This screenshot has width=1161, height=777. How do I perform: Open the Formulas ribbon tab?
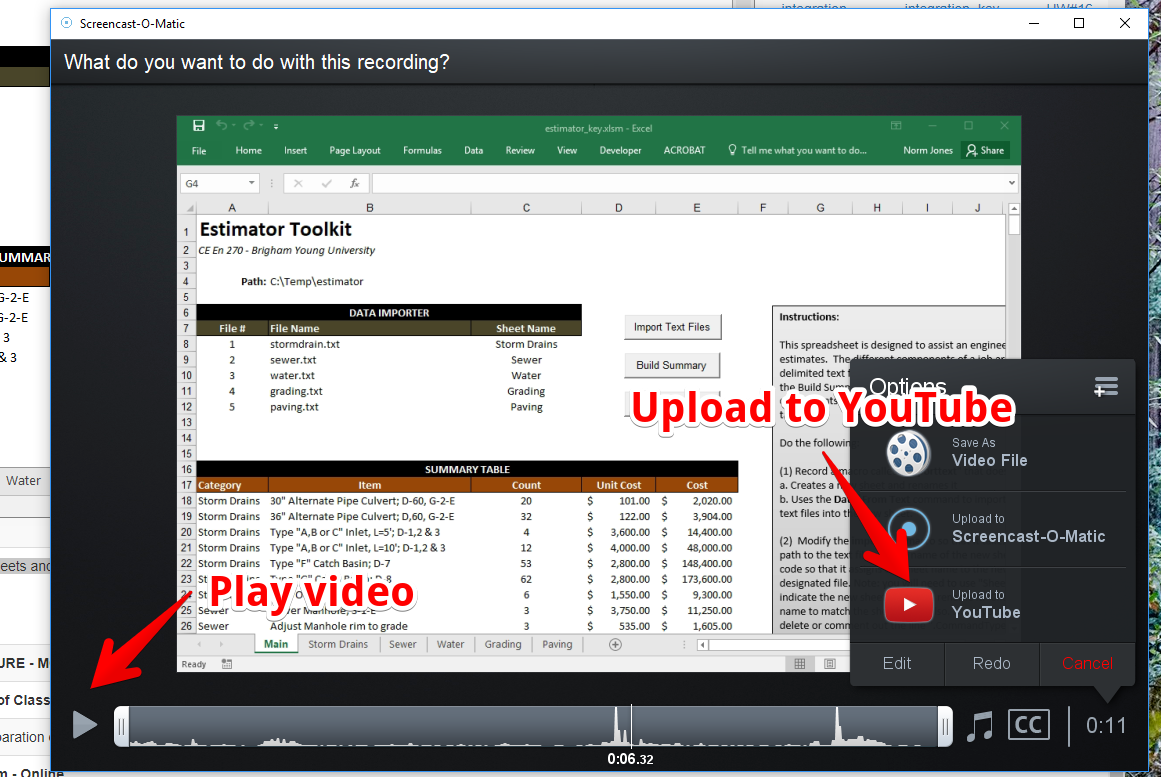pos(422,150)
